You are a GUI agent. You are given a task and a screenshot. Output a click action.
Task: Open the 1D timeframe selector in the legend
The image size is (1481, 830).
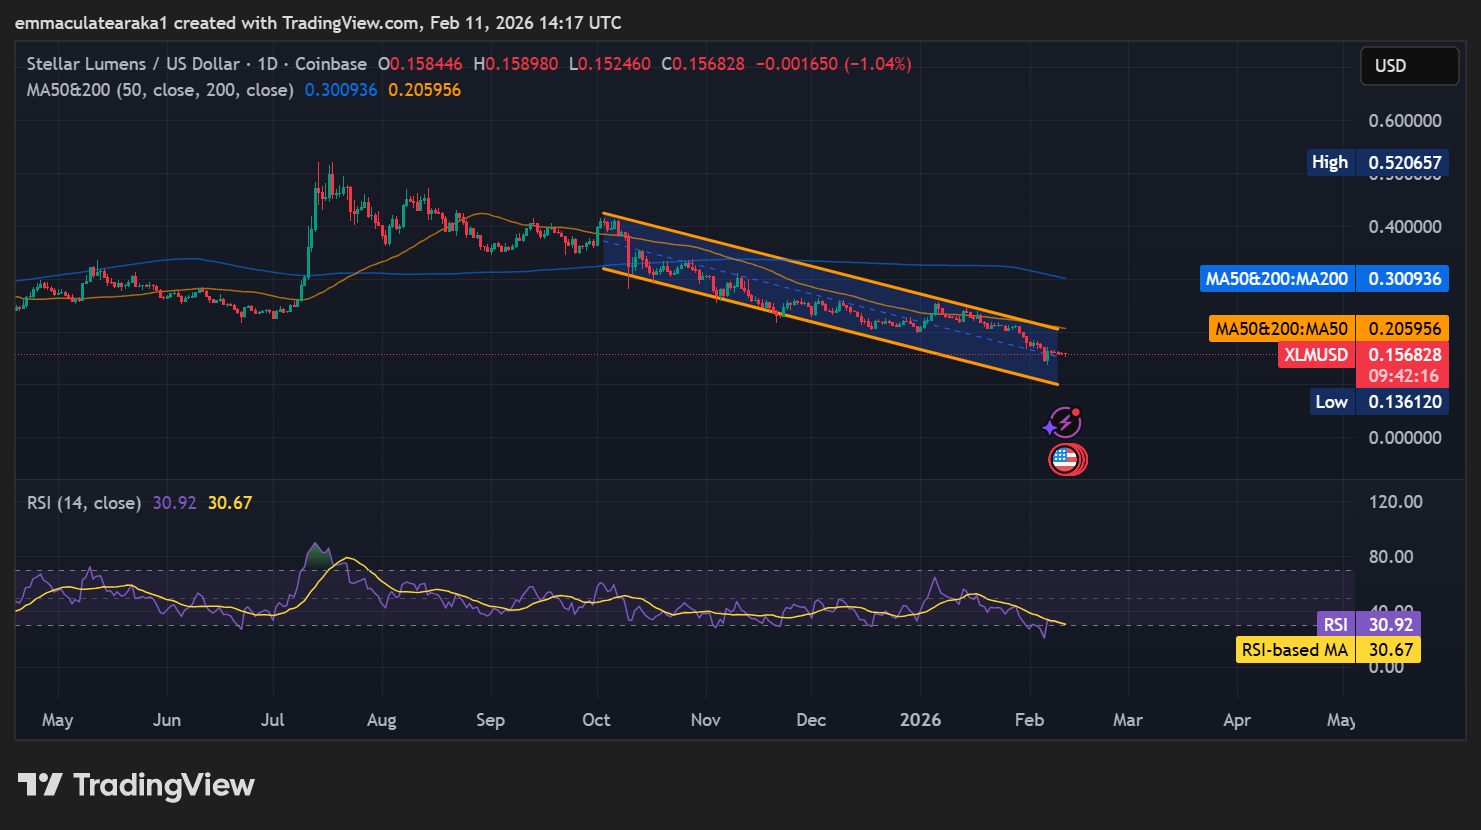[269, 63]
